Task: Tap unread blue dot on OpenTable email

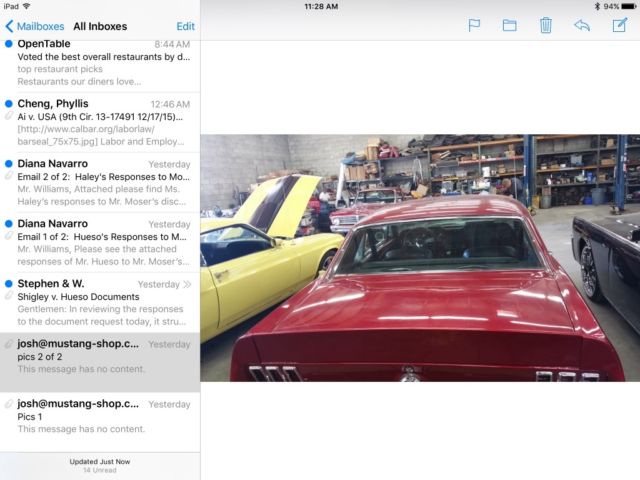Action: point(9,44)
